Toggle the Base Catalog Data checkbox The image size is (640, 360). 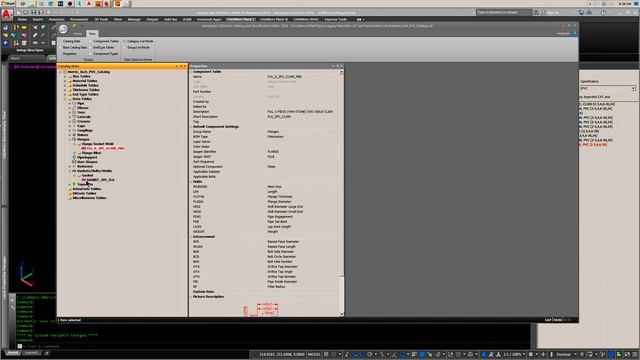(x=61, y=47)
